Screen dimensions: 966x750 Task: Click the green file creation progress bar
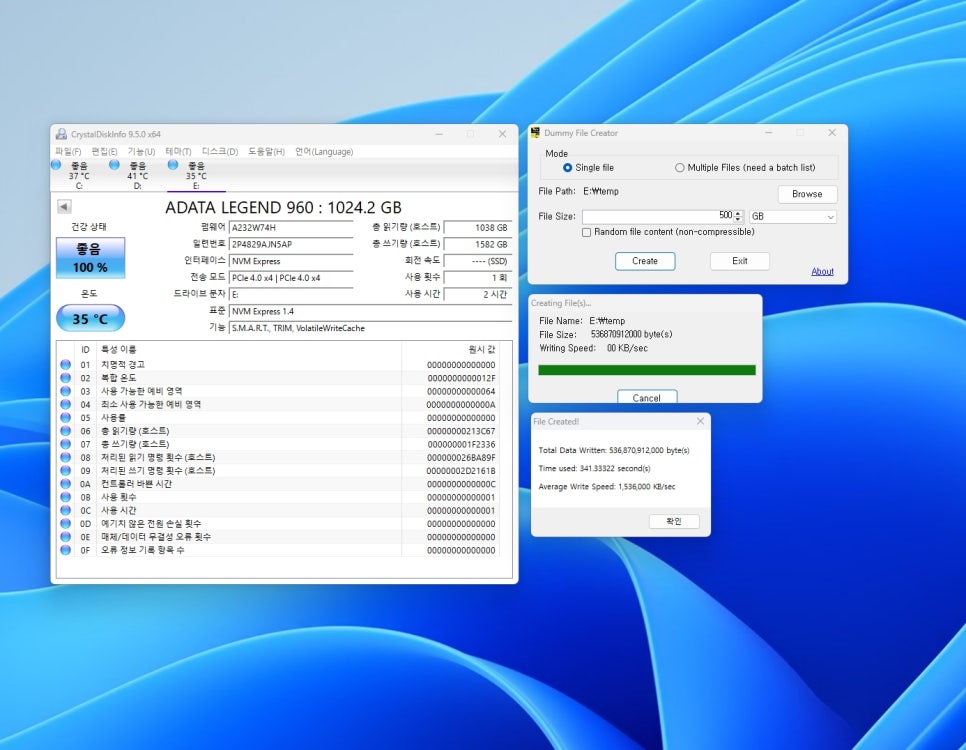pos(646,370)
